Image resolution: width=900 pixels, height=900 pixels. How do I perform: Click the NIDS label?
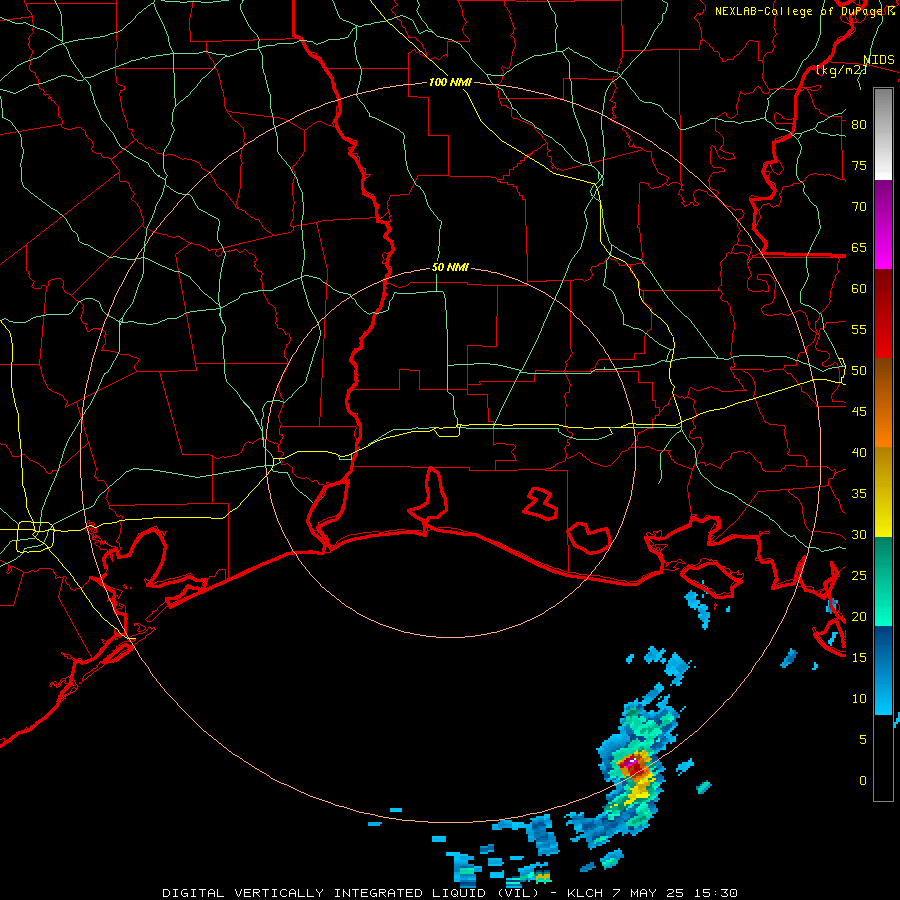tap(879, 60)
